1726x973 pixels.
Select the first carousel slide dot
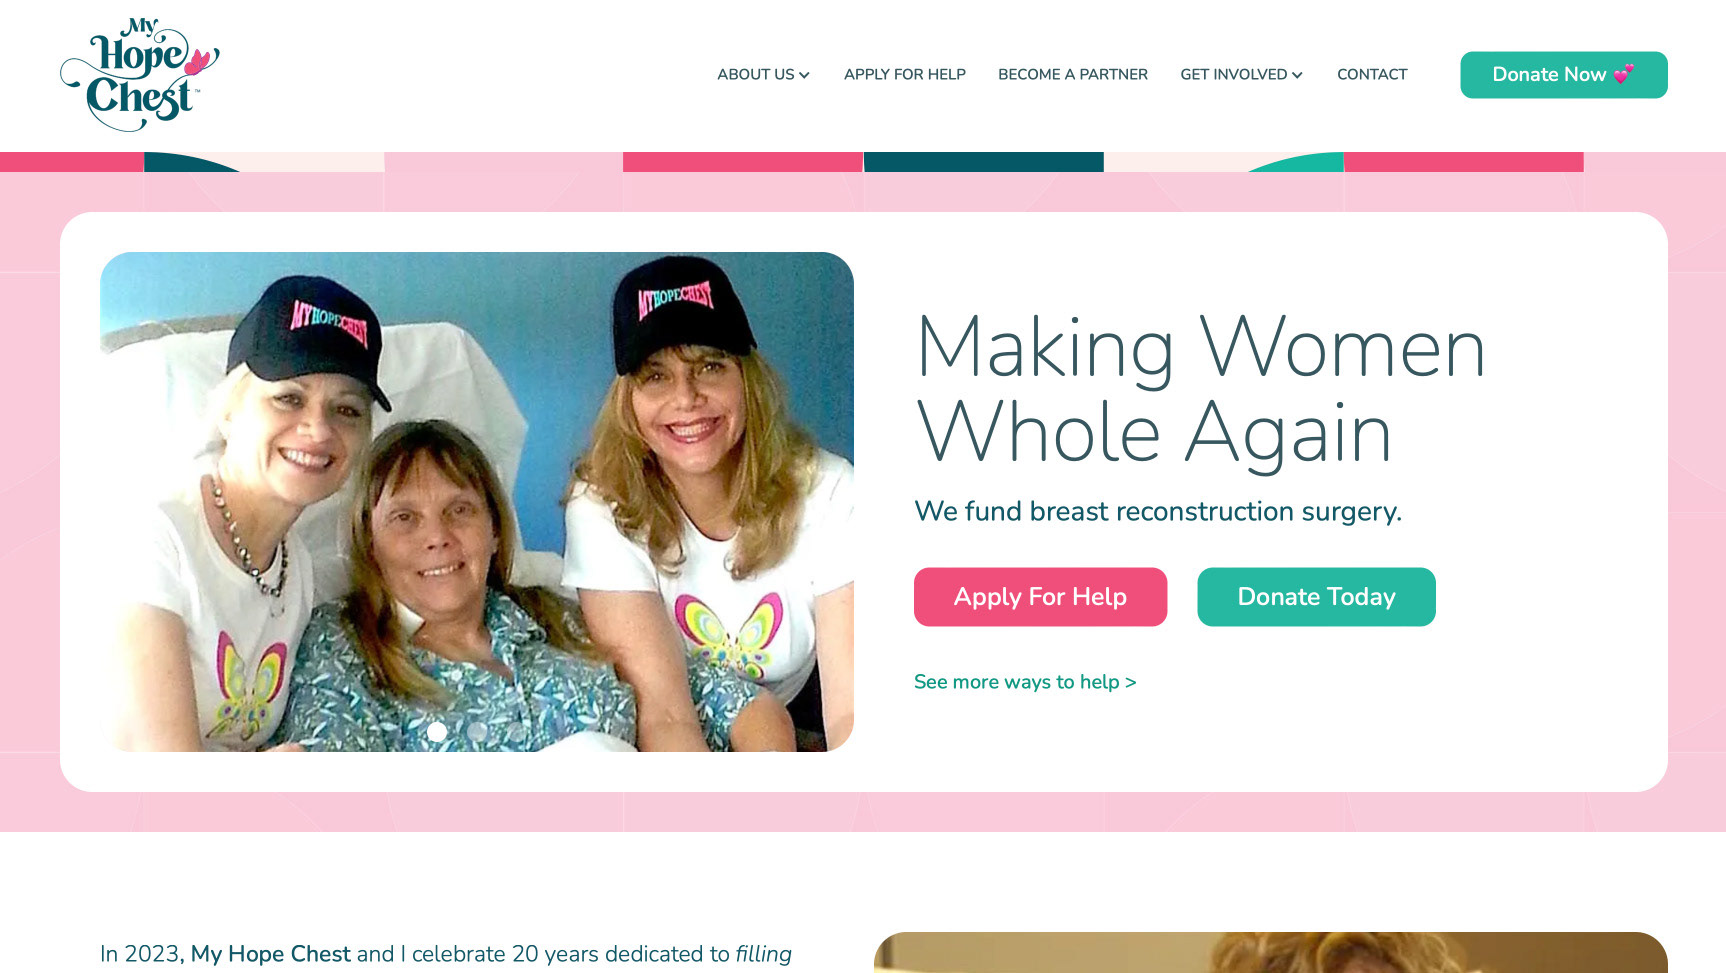[437, 732]
